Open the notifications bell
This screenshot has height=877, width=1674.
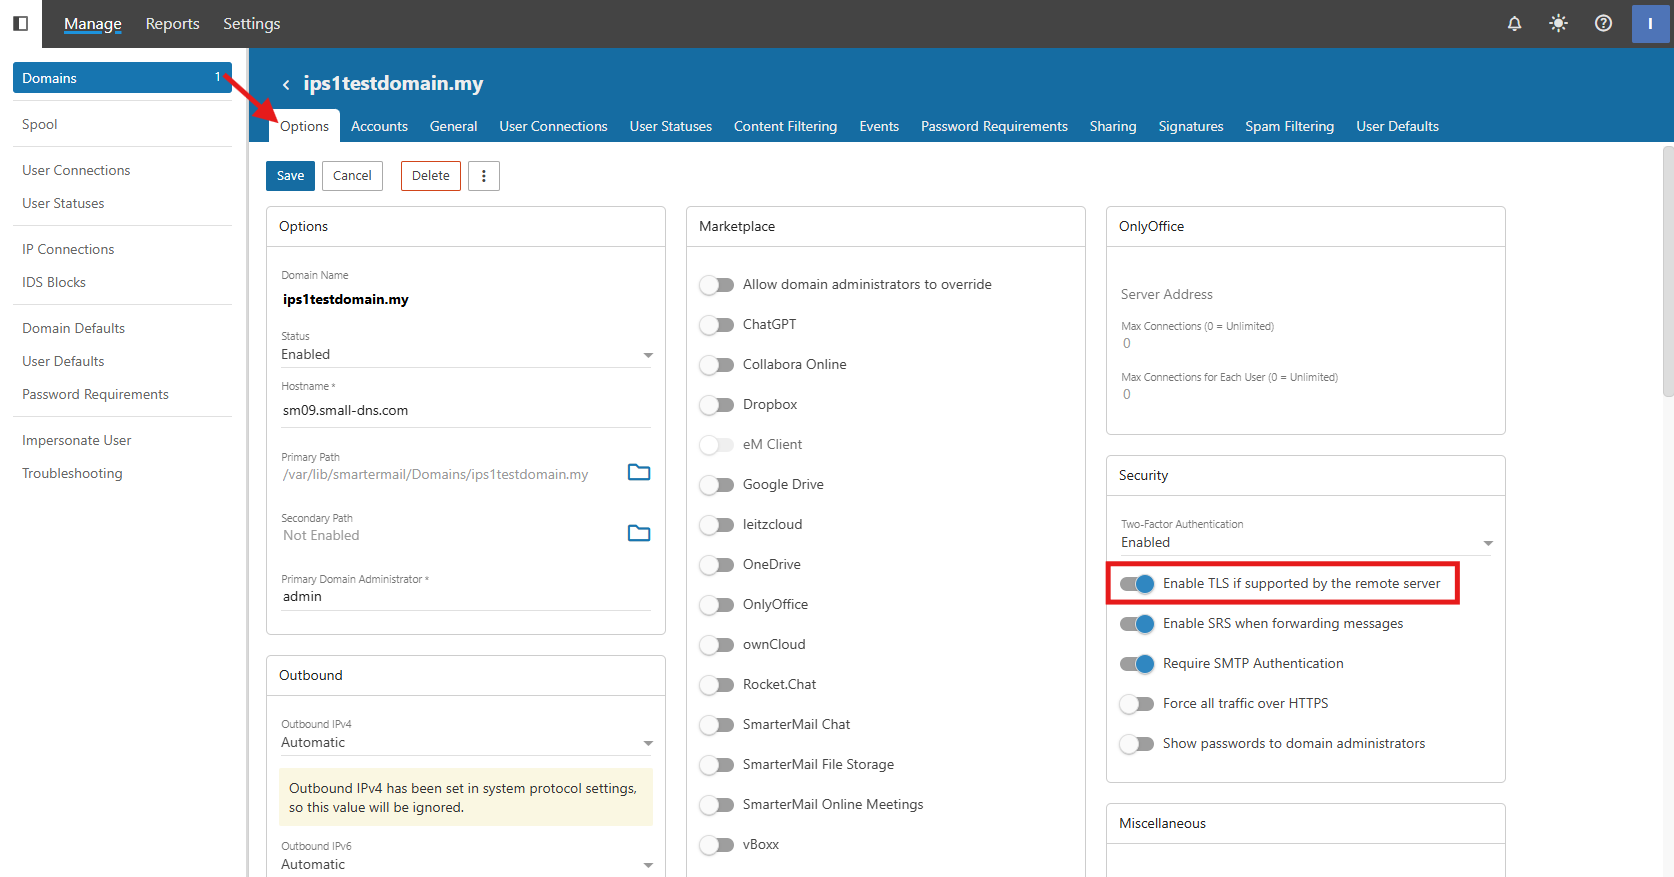(1514, 23)
